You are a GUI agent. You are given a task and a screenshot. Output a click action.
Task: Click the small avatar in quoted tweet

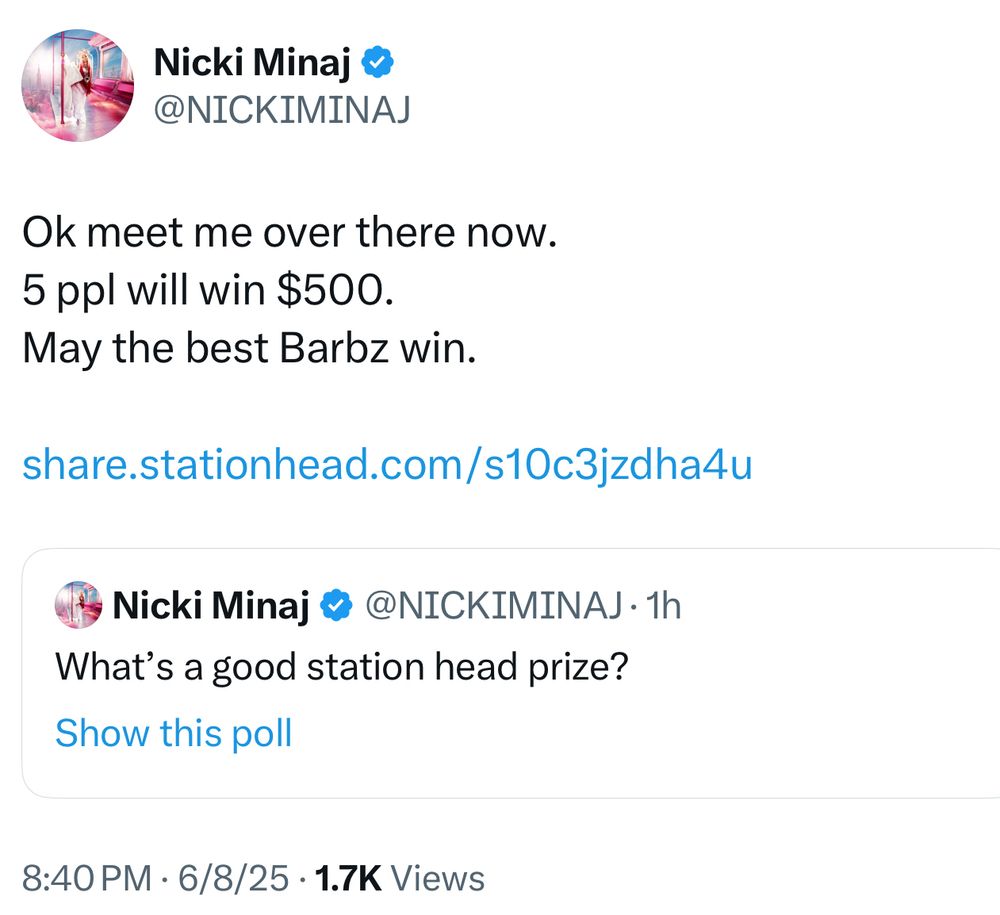[78, 604]
